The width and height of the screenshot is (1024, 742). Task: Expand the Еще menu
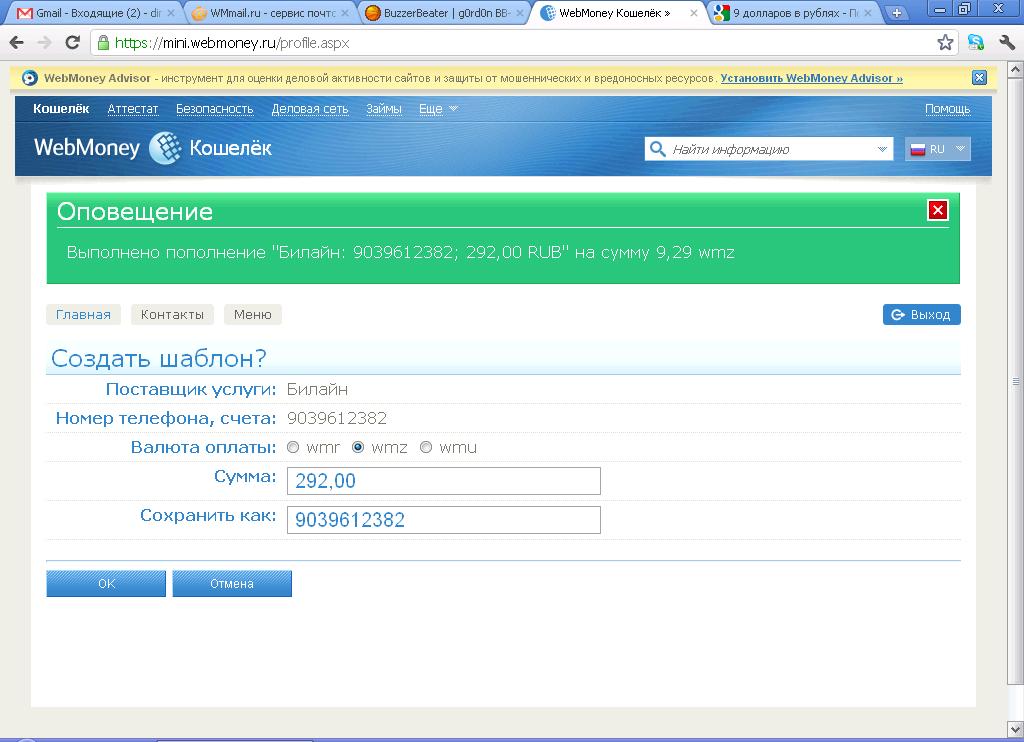coord(438,109)
